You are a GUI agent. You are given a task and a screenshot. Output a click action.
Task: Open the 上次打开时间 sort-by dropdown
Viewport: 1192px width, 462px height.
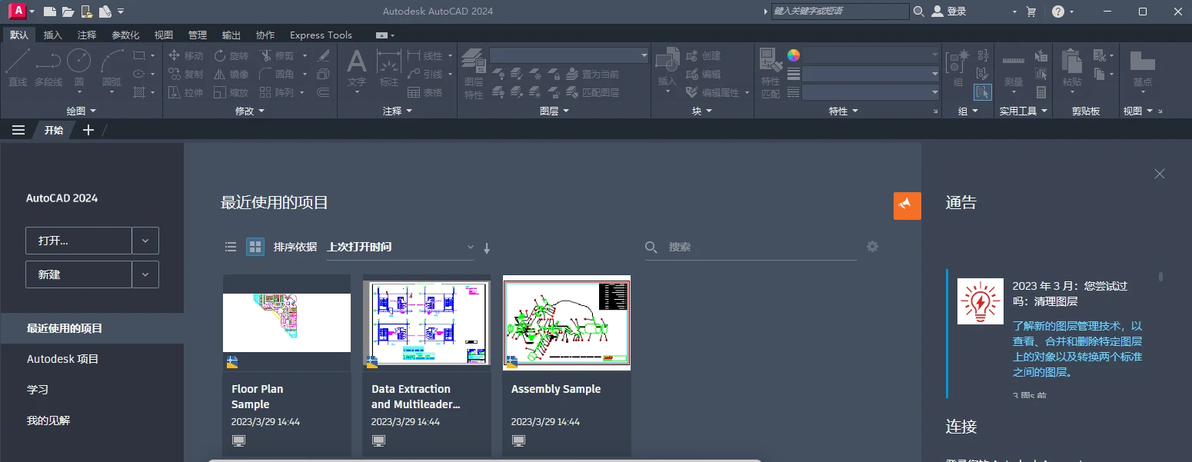400,247
